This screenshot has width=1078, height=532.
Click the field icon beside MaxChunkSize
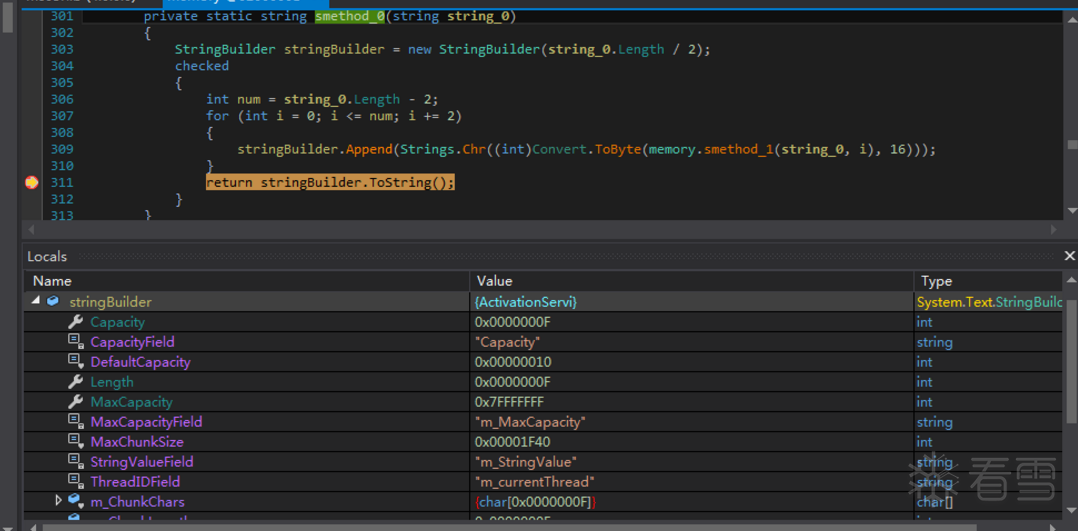(x=75, y=442)
